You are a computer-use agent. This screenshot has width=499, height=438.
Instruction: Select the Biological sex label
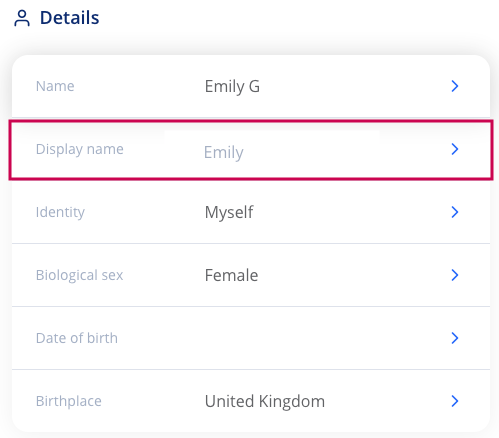click(x=79, y=275)
